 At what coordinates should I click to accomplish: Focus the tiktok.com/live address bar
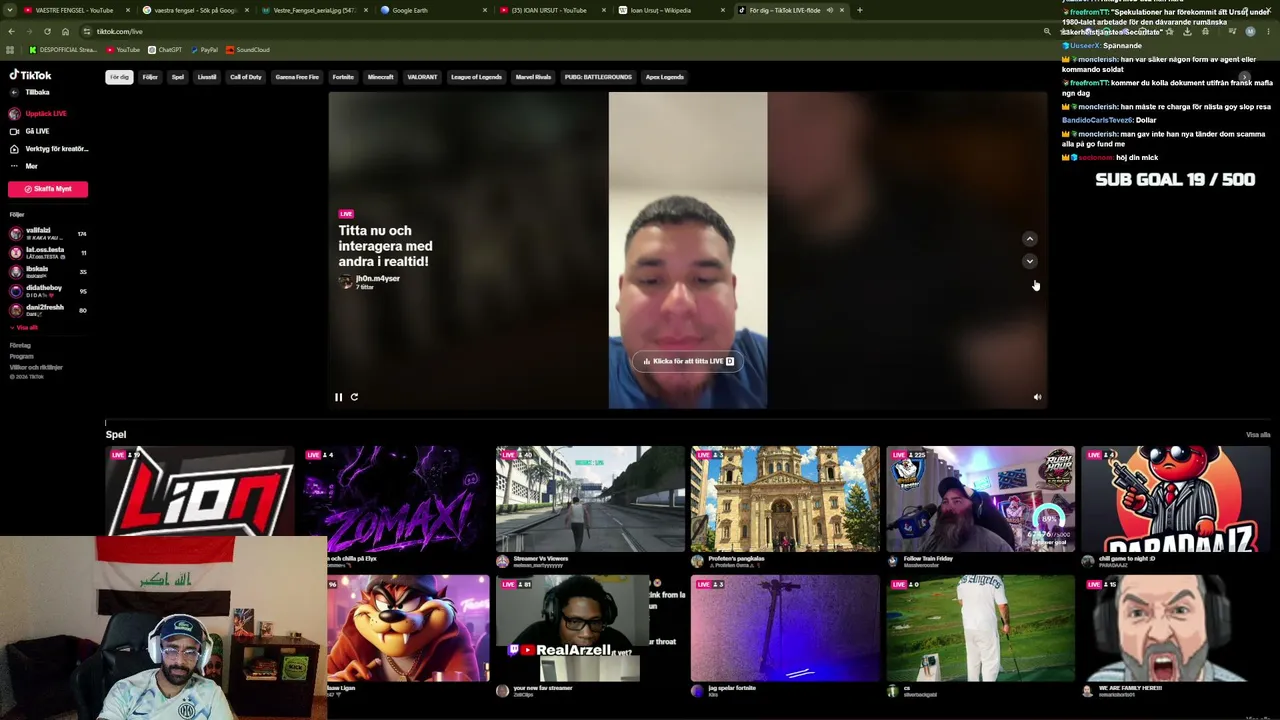pyautogui.click(x=560, y=31)
